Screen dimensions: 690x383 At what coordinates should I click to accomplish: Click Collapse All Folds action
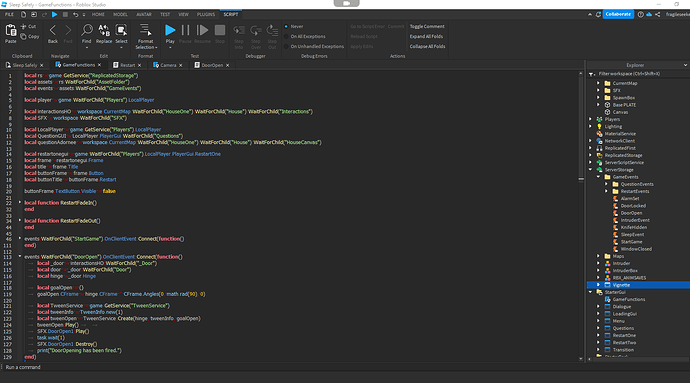coord(427,46)
